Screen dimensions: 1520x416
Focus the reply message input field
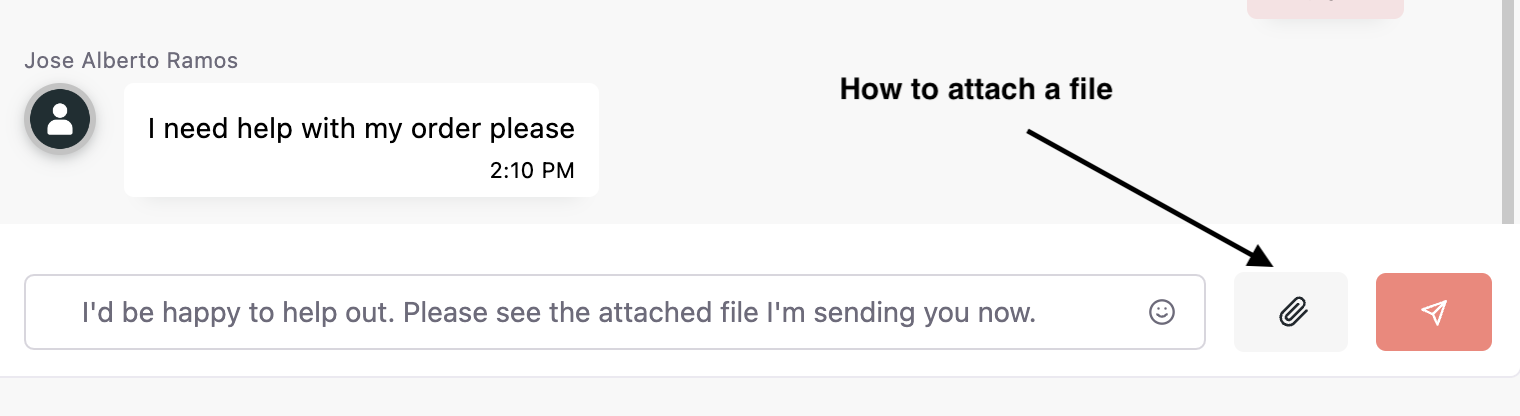coord(615,312)
